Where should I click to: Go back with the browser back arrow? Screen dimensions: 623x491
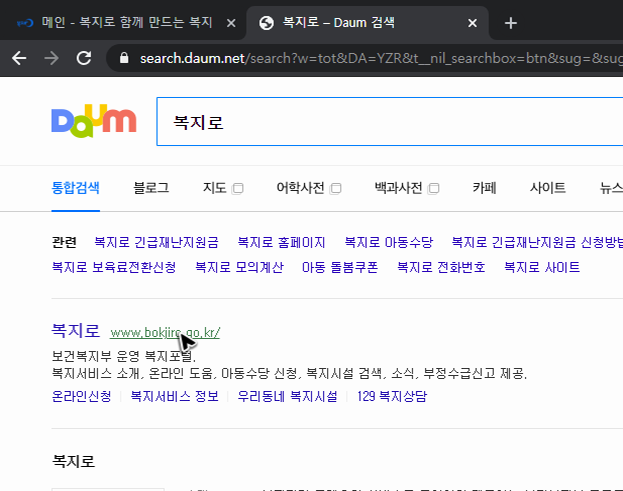coord(19,58)
